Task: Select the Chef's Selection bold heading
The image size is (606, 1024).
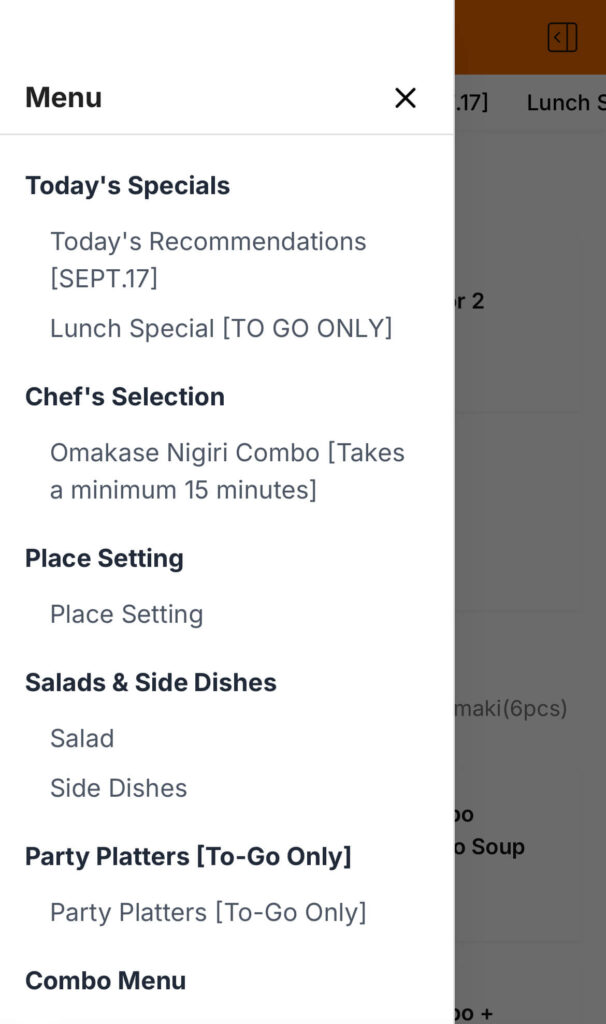Action: 125,397
